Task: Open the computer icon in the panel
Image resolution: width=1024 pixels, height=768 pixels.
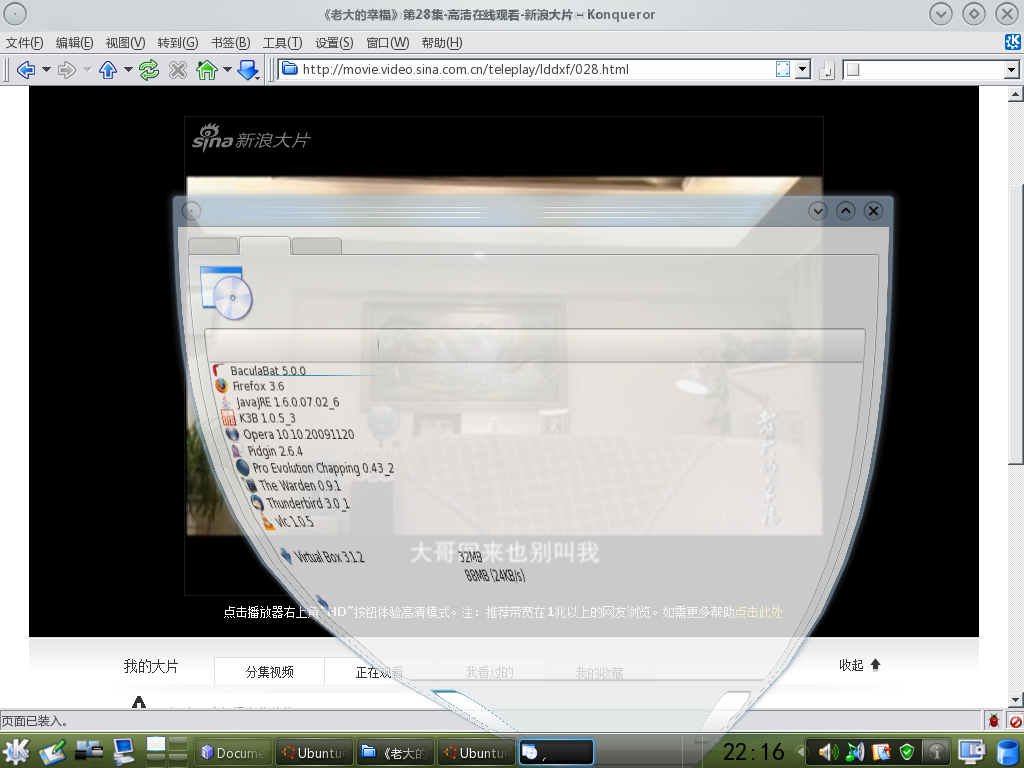Action: pyautogui.click(x=123, y=752)
